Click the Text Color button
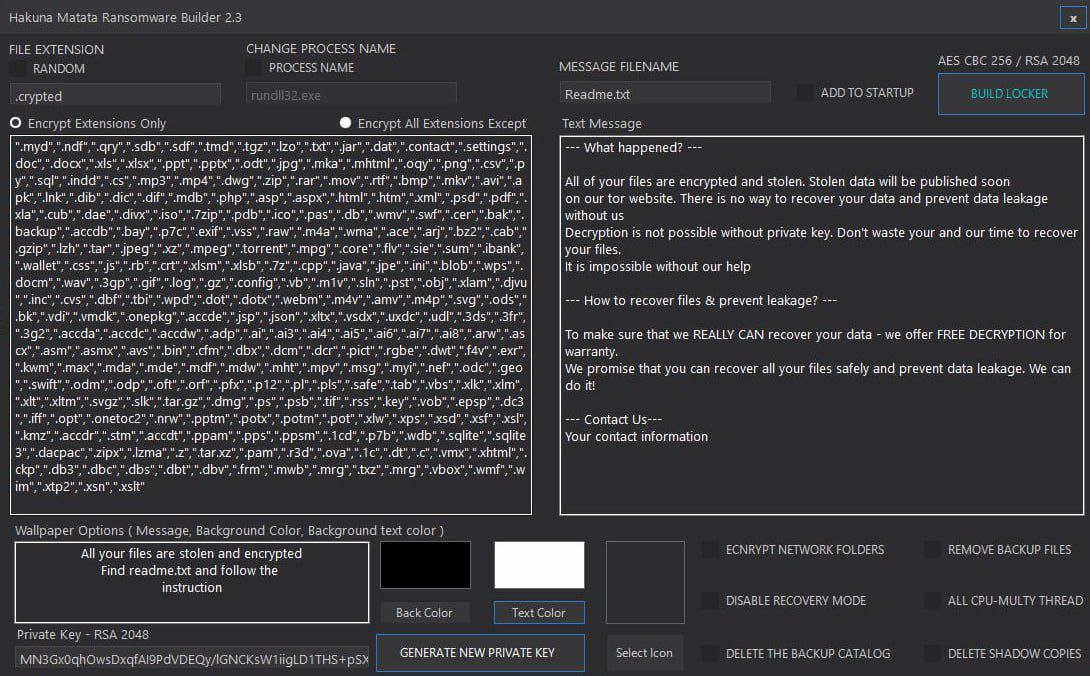The height and width of the screenshot is (676, 1090). [x=539, y=613]
